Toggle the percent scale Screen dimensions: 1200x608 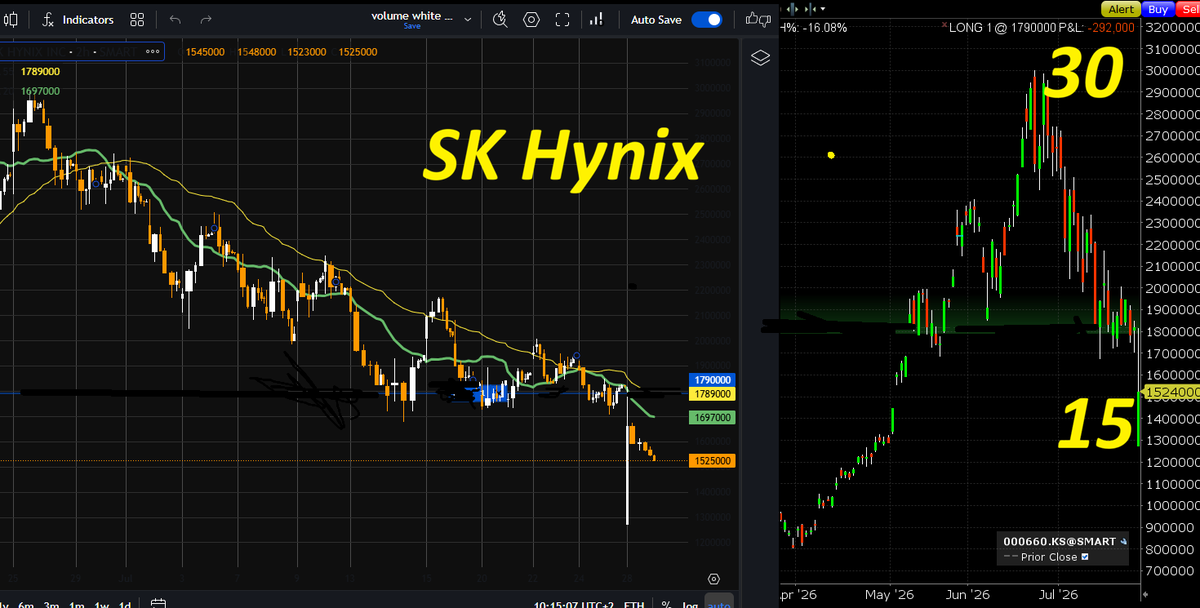666,604
